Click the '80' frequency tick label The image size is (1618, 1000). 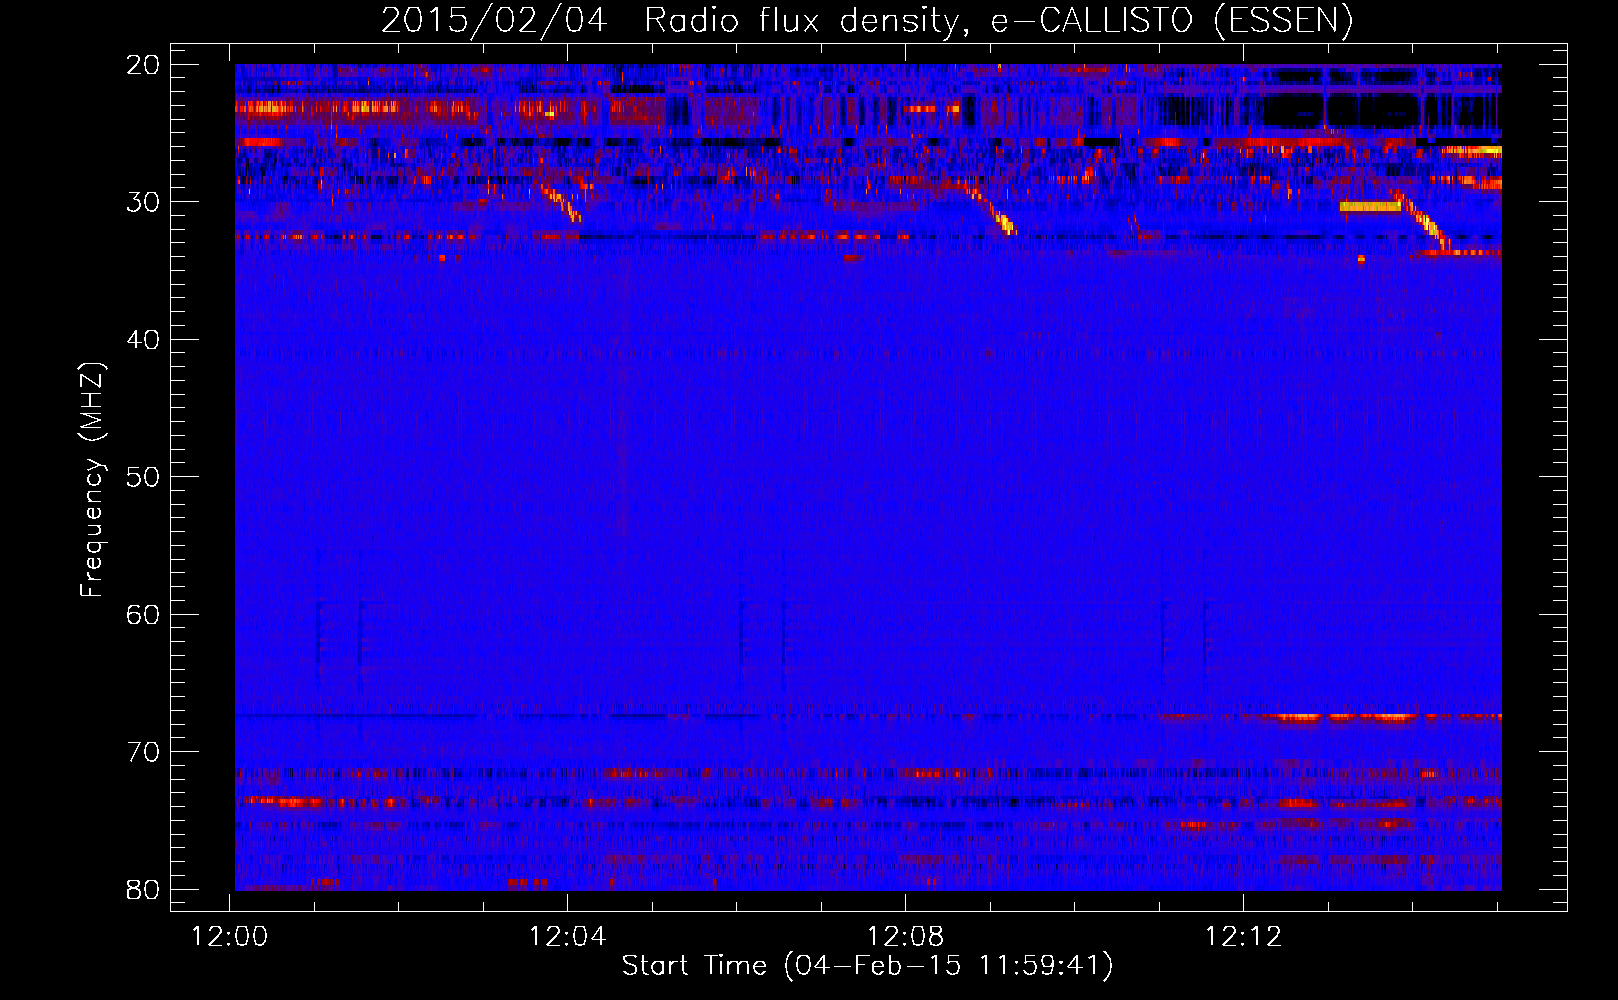click(x=144, y=890)
